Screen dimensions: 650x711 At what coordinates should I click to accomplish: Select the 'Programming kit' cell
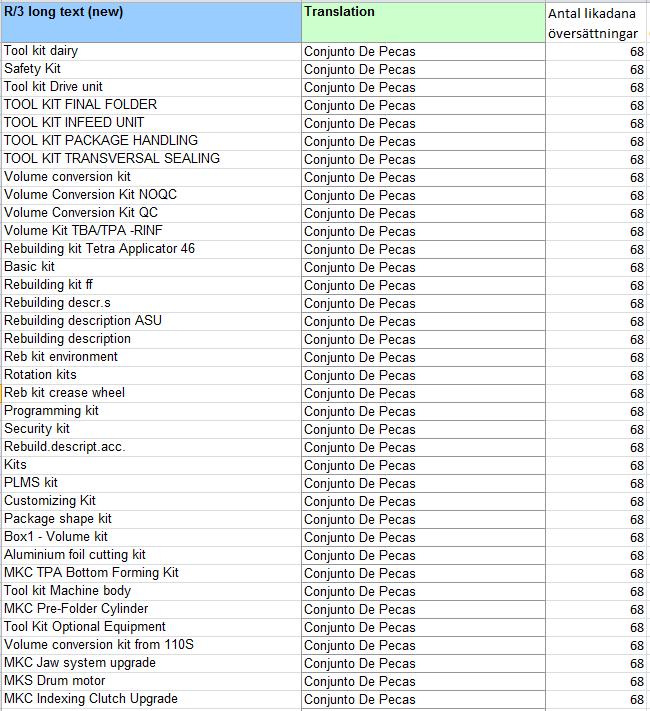pos(151,411)
